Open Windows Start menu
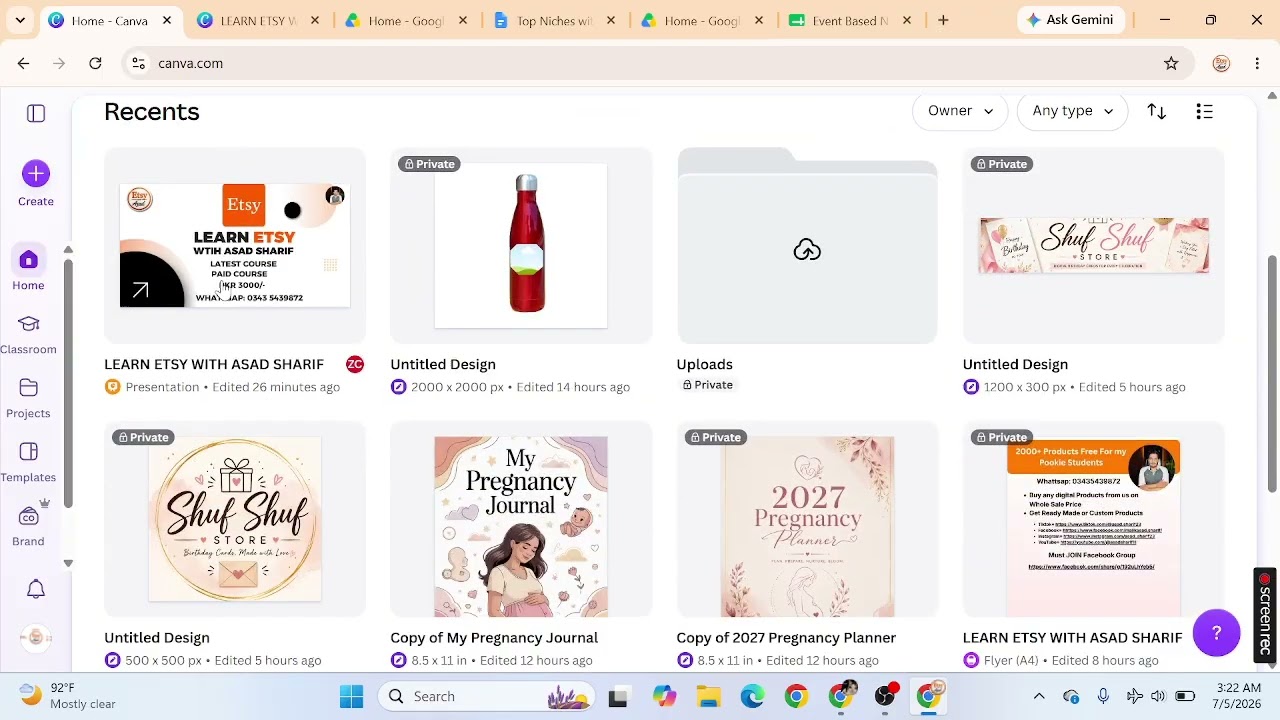 pos(351,696)
